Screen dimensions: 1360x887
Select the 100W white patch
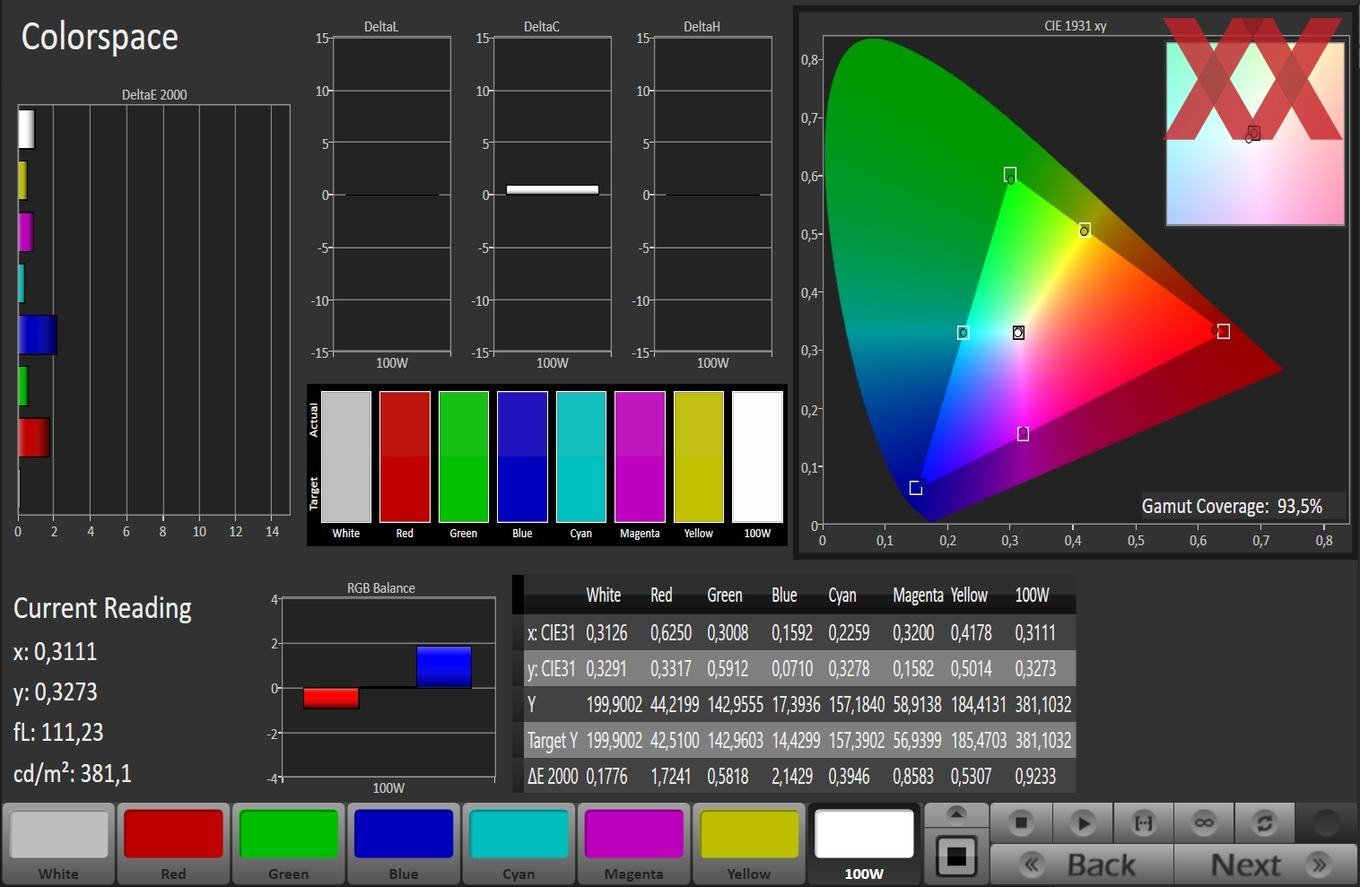click(x=864, y=844)
